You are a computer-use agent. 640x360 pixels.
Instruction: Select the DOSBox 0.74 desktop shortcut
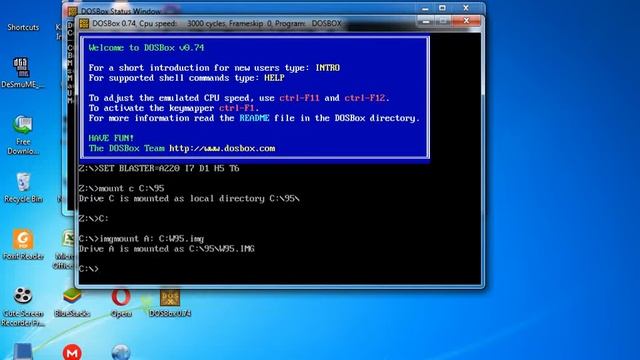170,302
